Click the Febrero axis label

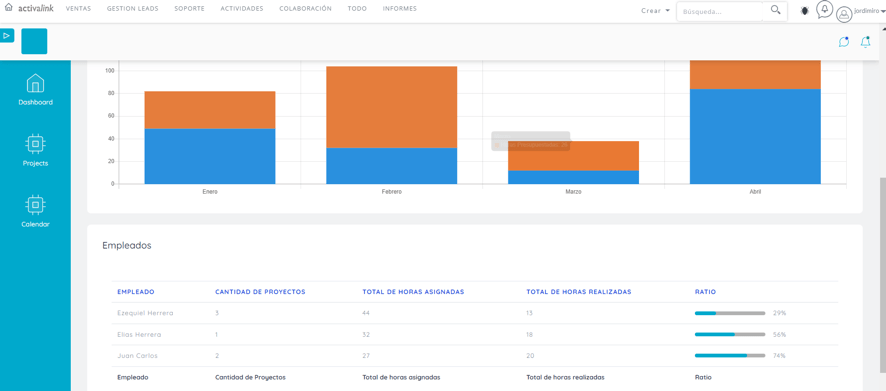392,192
